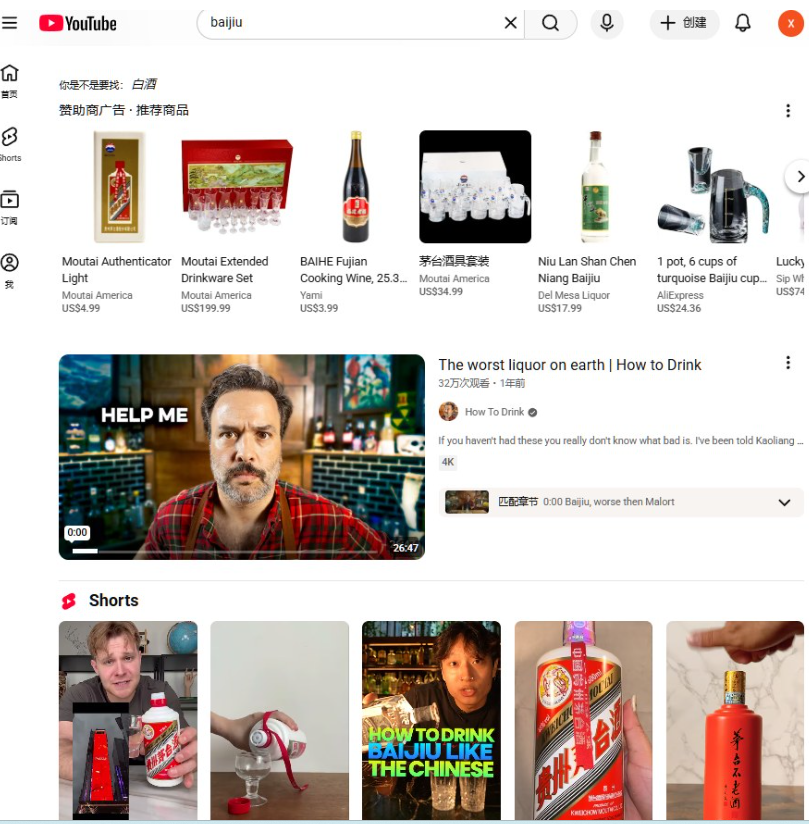This screenshot has height=824, width=809.
Task: Open sponsored products more options menu
Action: [x=787, y=110]
